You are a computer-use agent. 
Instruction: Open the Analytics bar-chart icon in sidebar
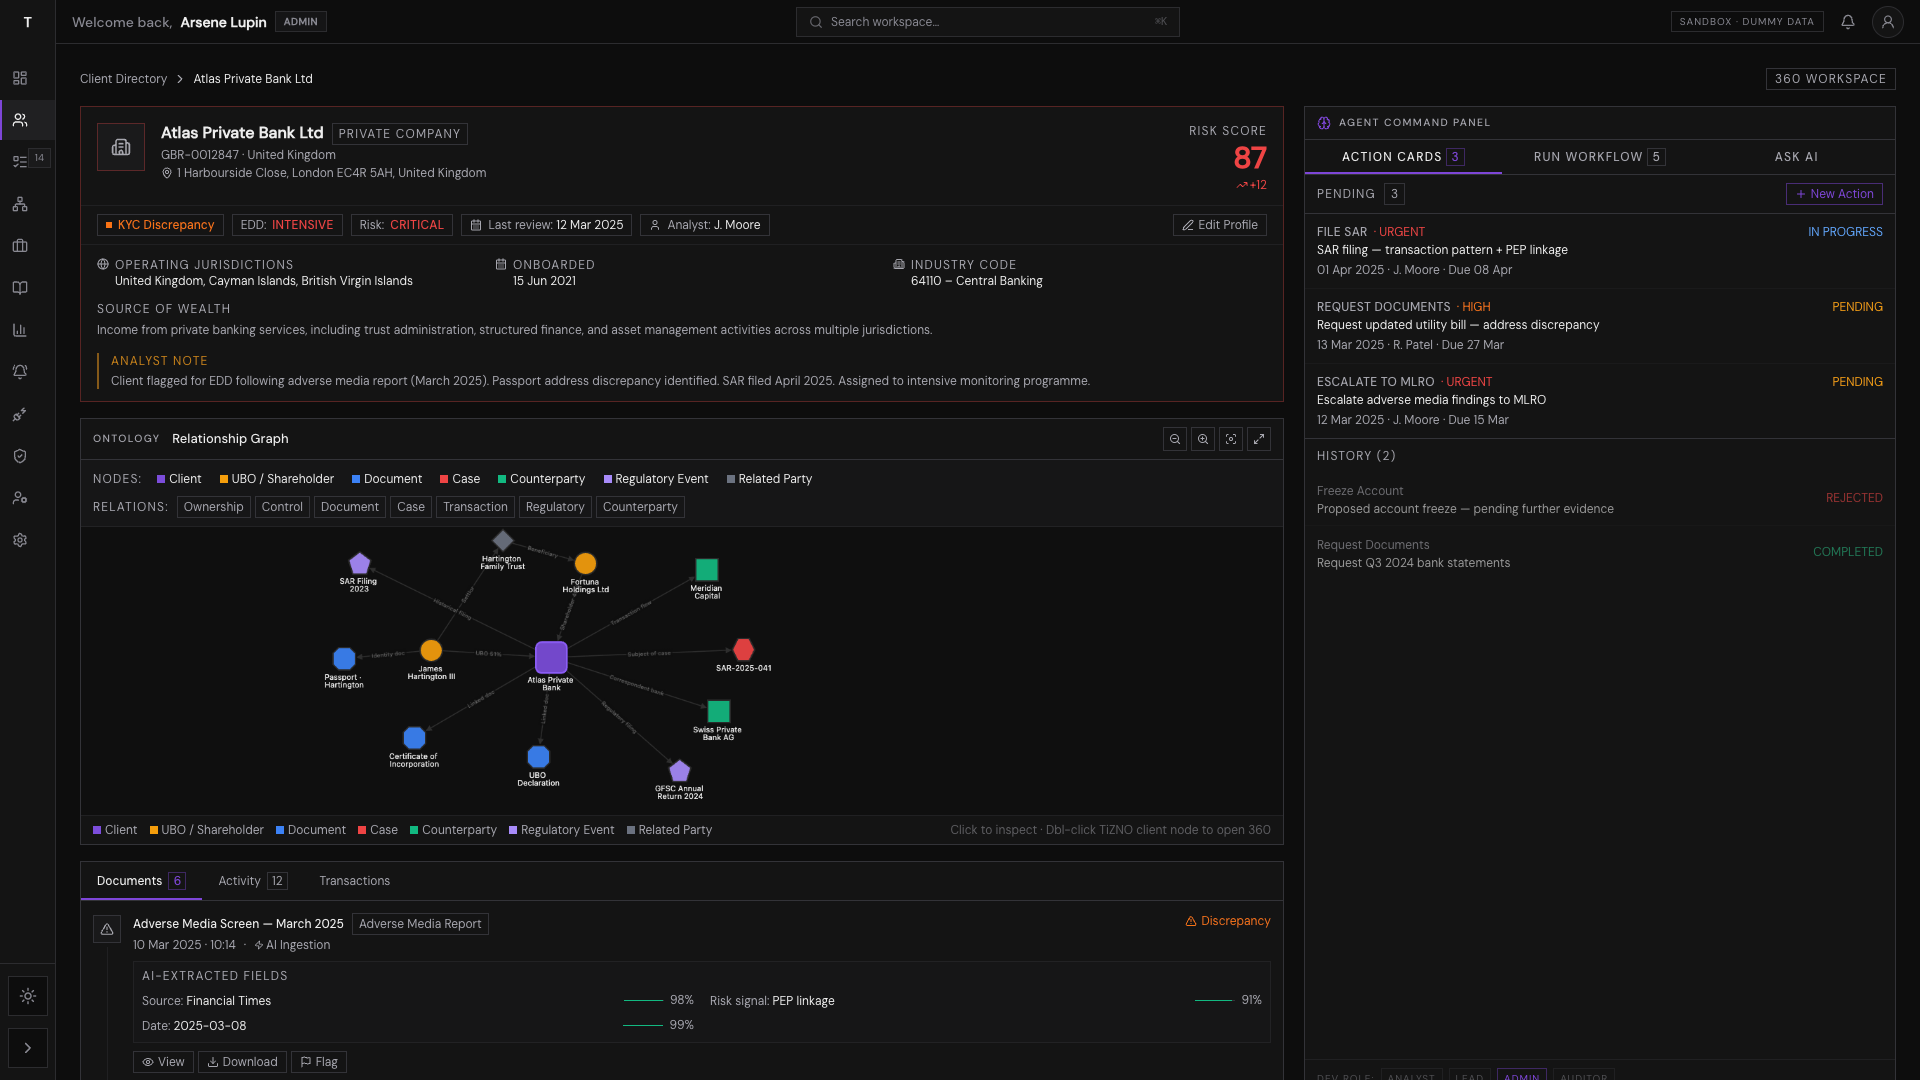[20, 330]
